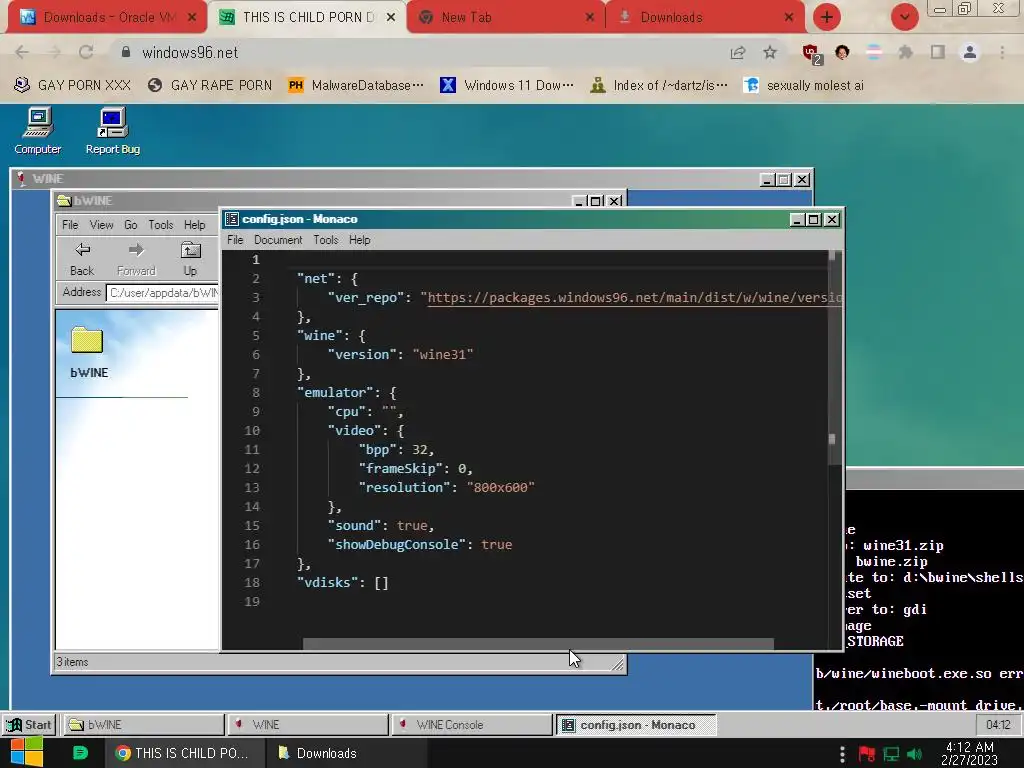Viewport: 1024px width, 768px height.
Task: Switch to the New Tab tab
Action: click(505, 17)
